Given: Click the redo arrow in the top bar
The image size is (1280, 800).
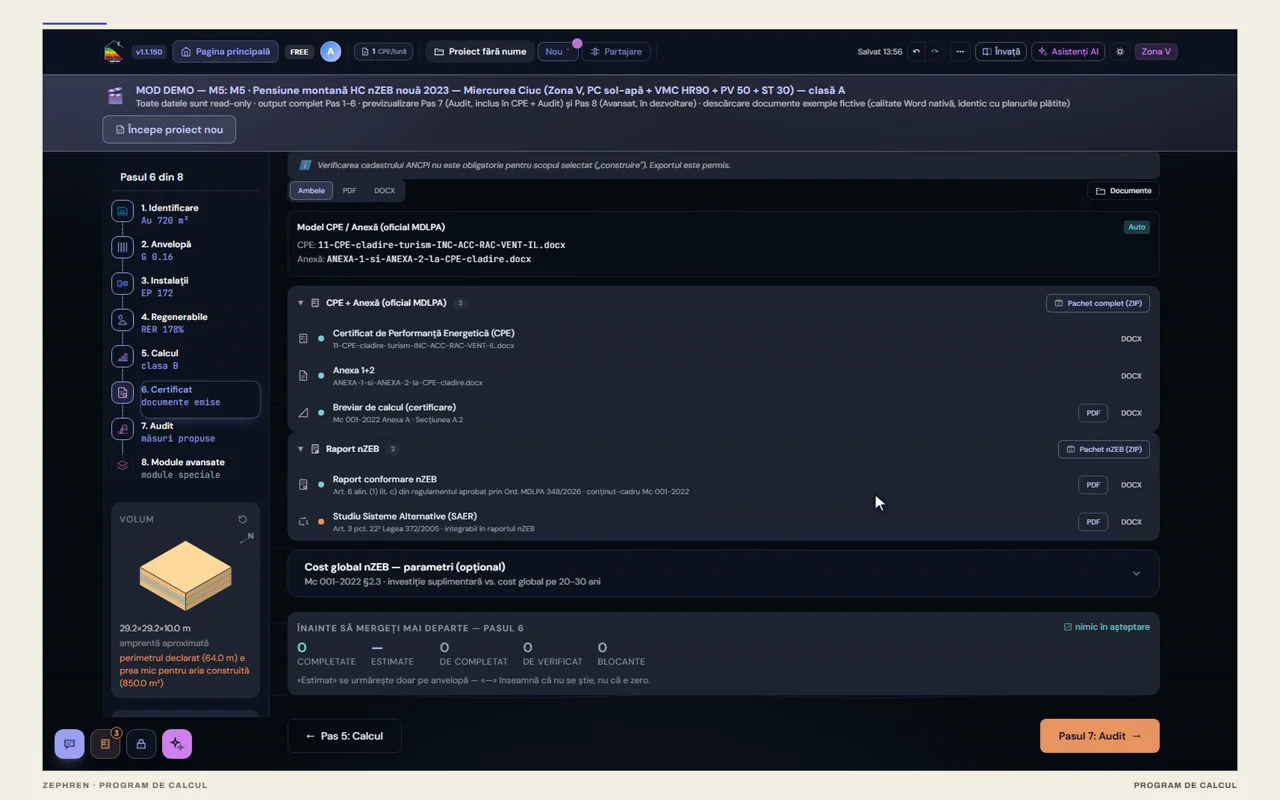Looking at the screenshot, I should click(935, 52).
